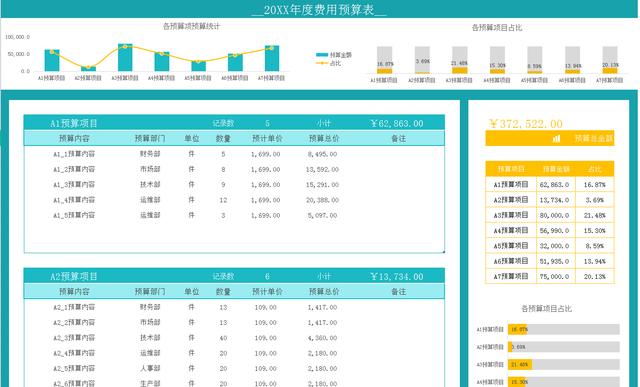This screenshot has height=387, width=640.
Task: Select 技术部 in the A1_3 row
Action: click(x=150, y=185)
